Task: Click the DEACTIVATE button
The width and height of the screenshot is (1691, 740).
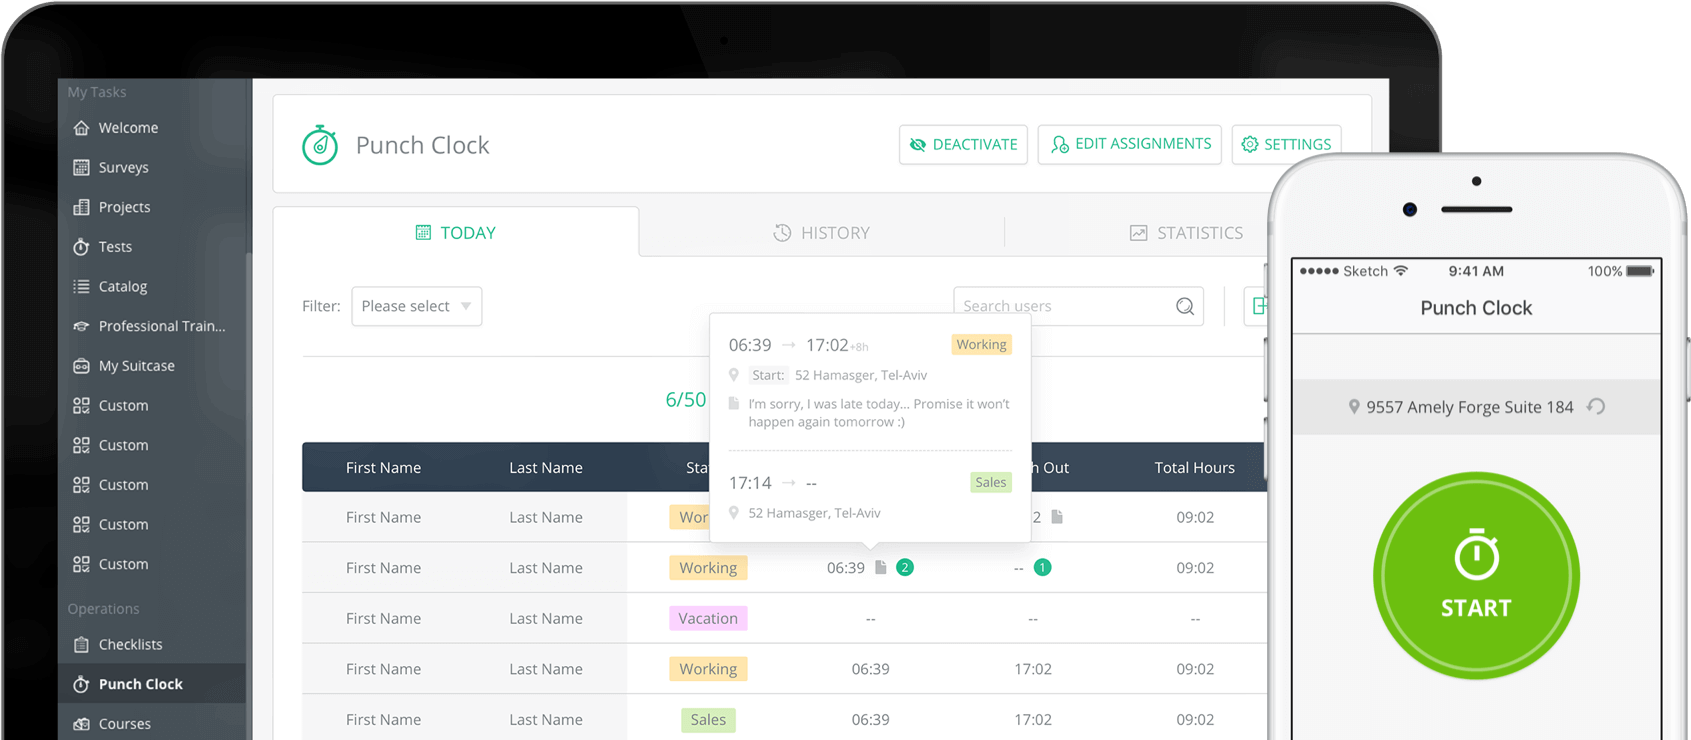Action: click(x=963, y=144)
